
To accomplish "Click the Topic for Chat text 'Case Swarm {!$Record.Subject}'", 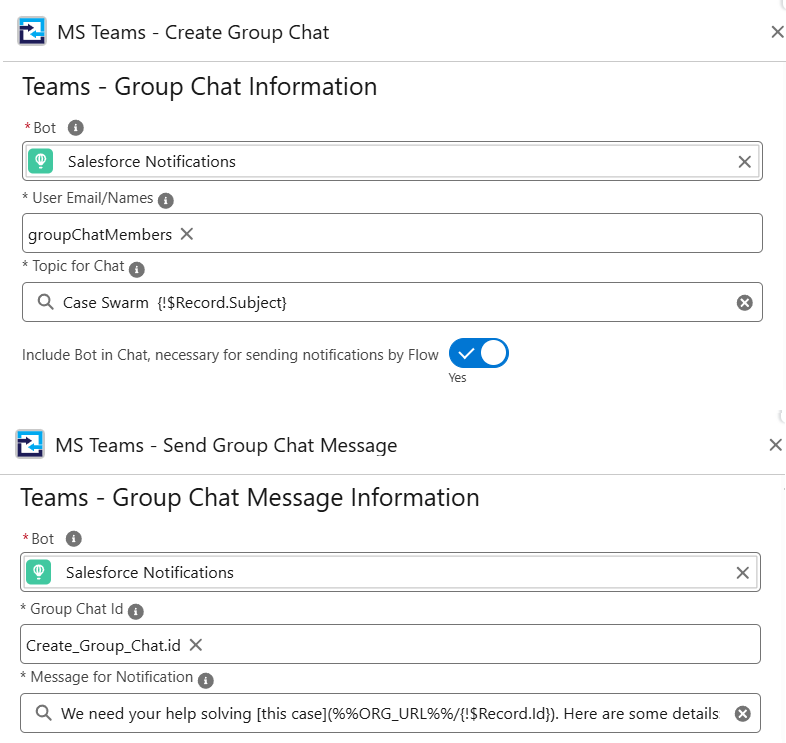I will pos(174,303).
